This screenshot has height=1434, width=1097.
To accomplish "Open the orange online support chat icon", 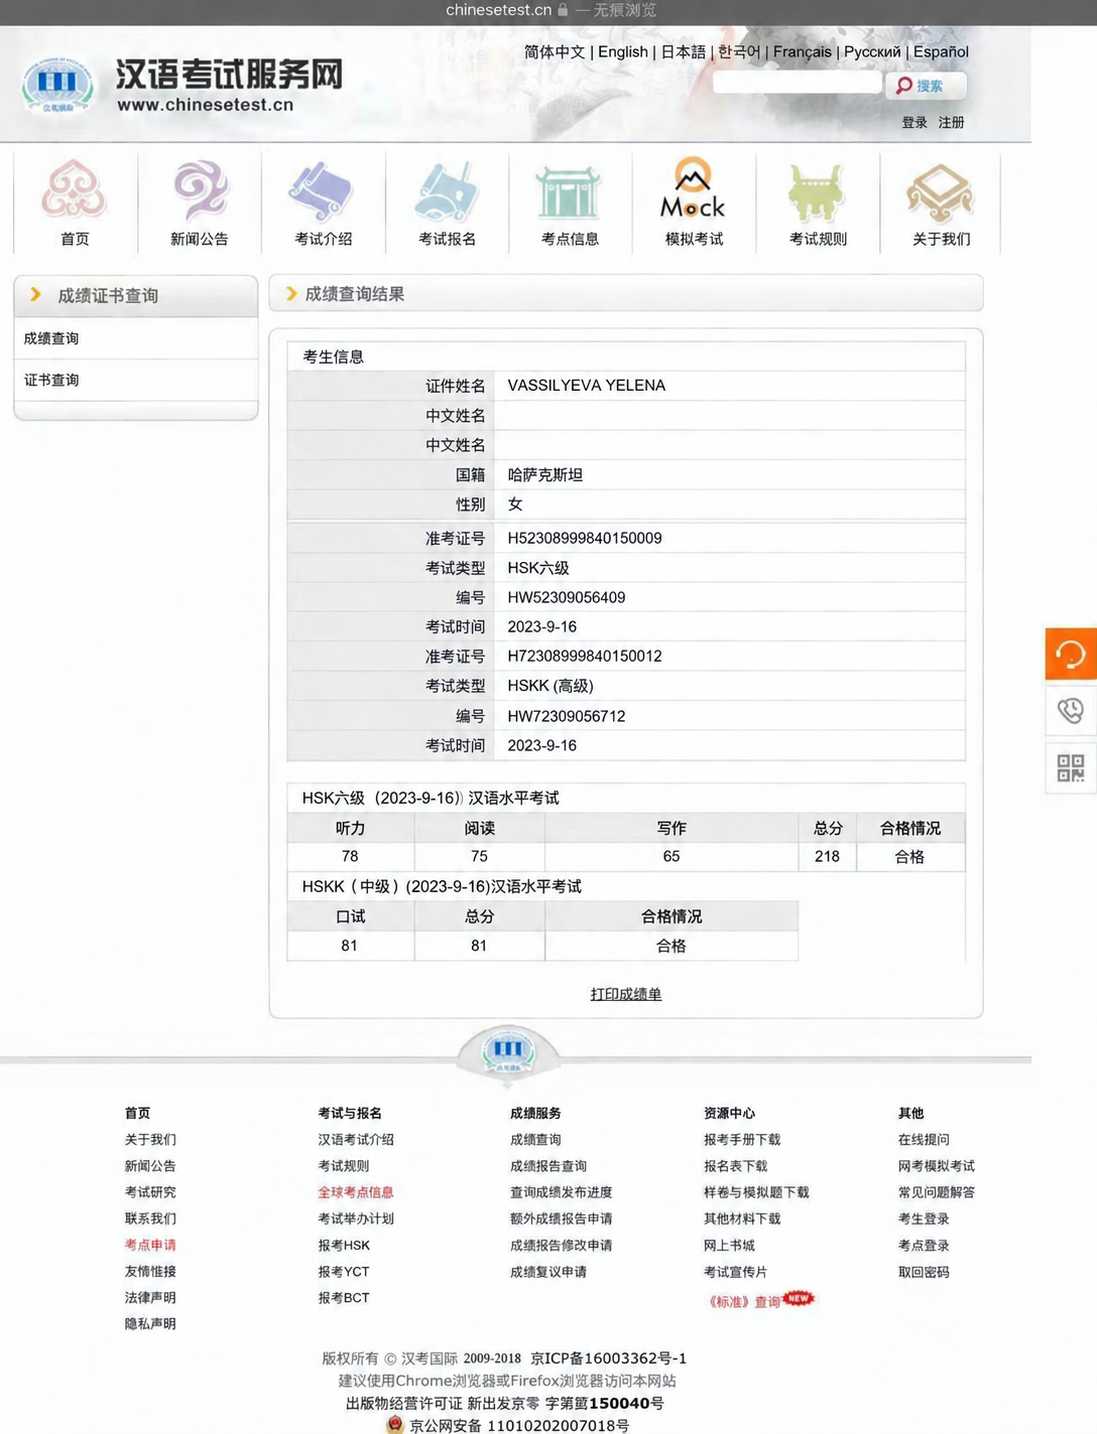I will [1071, 654].
